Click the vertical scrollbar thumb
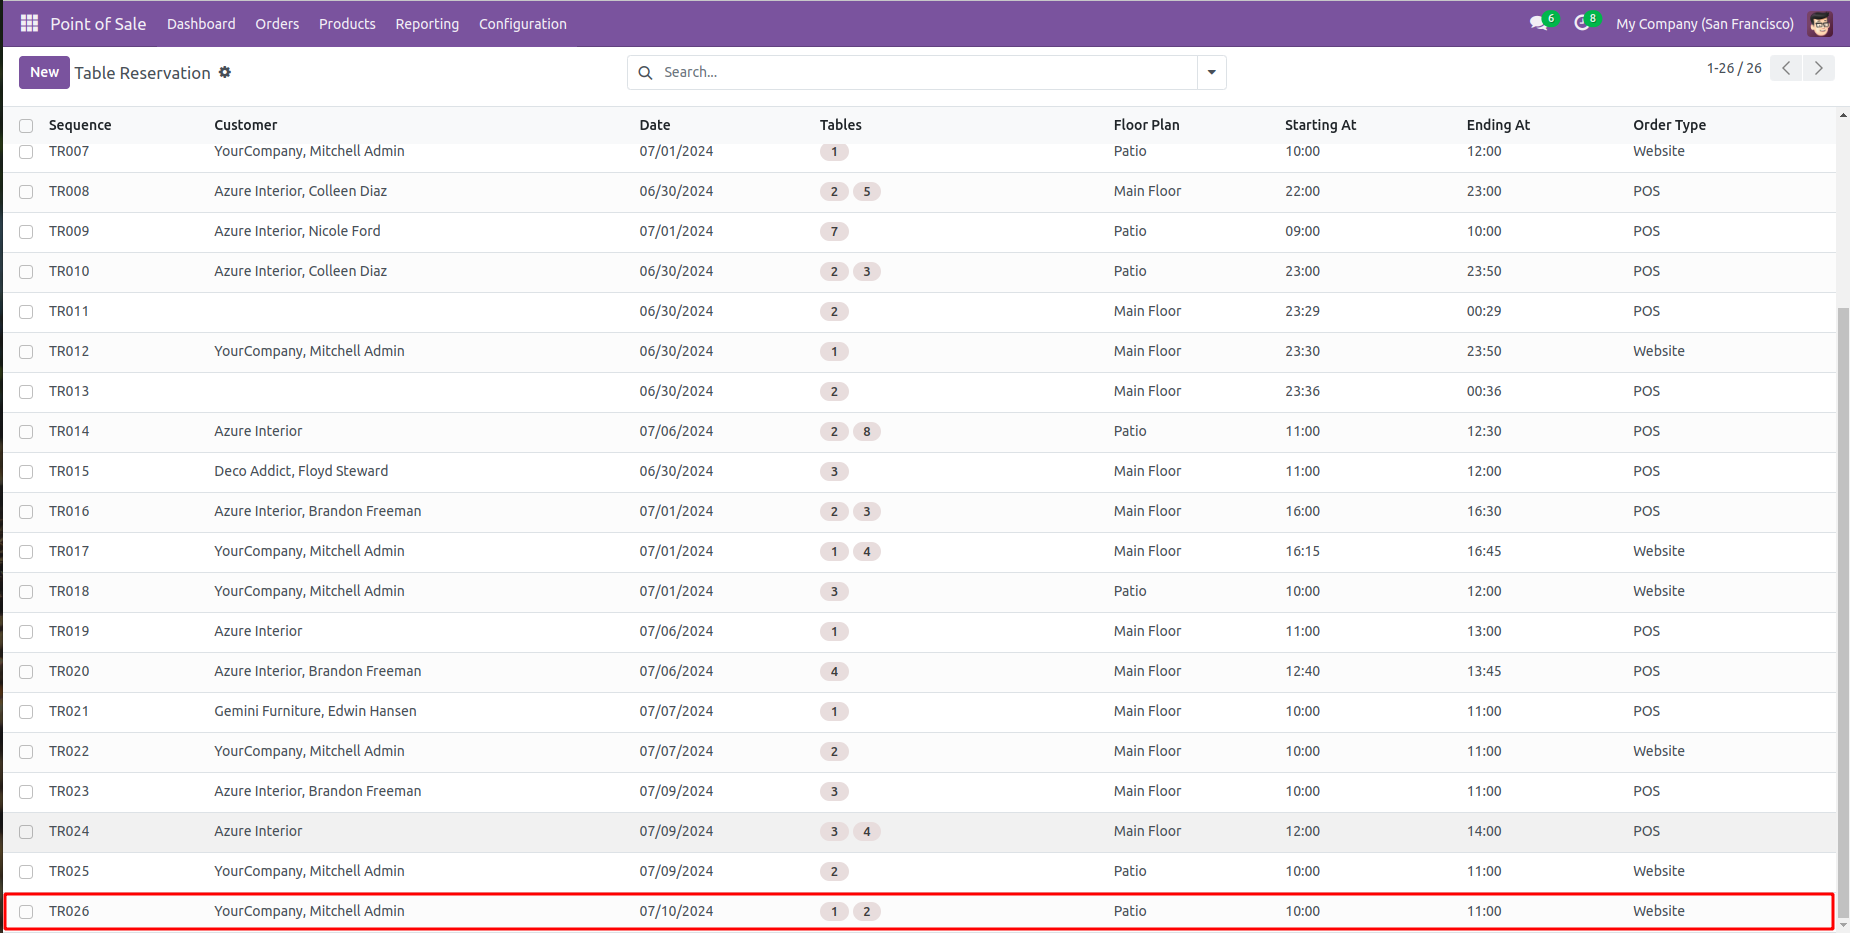 [x=1843, y=600]
